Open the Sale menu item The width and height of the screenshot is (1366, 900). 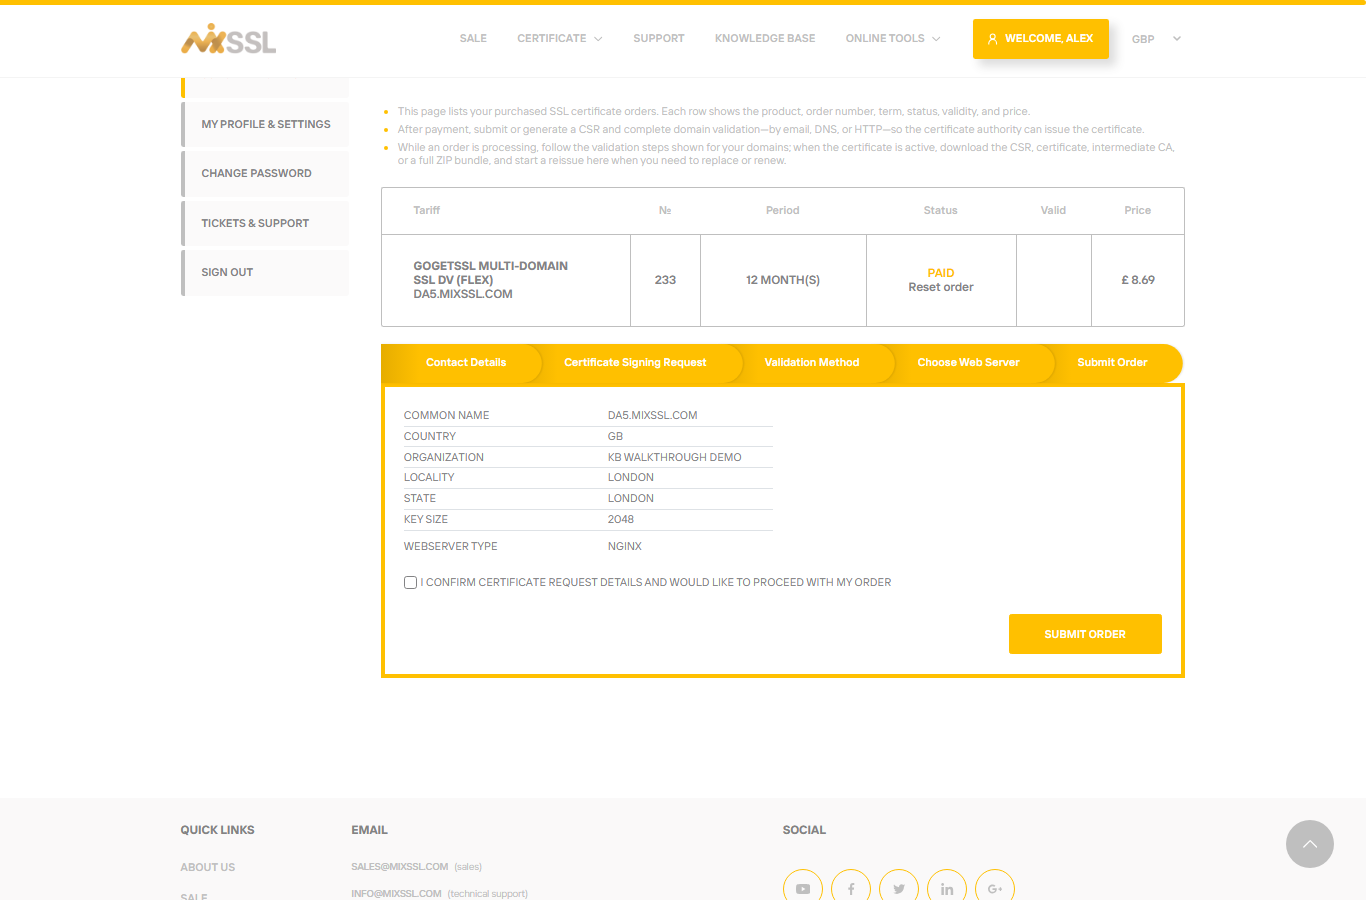(x=473, y=39)
